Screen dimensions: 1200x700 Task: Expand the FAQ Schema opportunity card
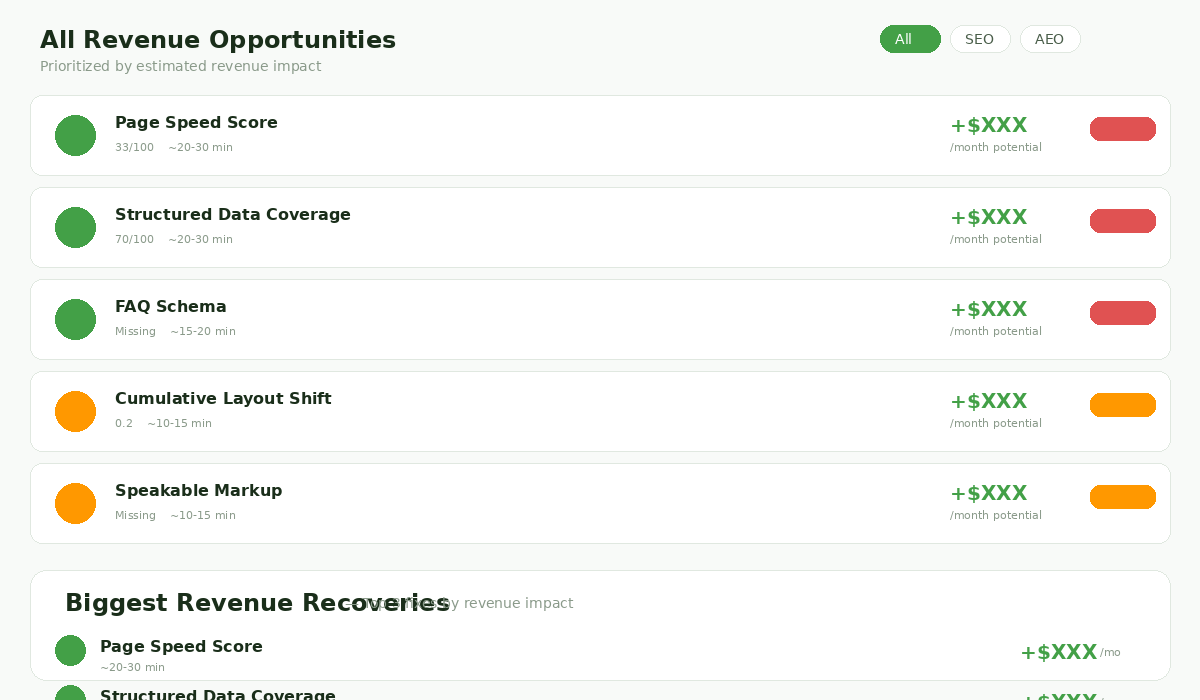tap(600, 319)
